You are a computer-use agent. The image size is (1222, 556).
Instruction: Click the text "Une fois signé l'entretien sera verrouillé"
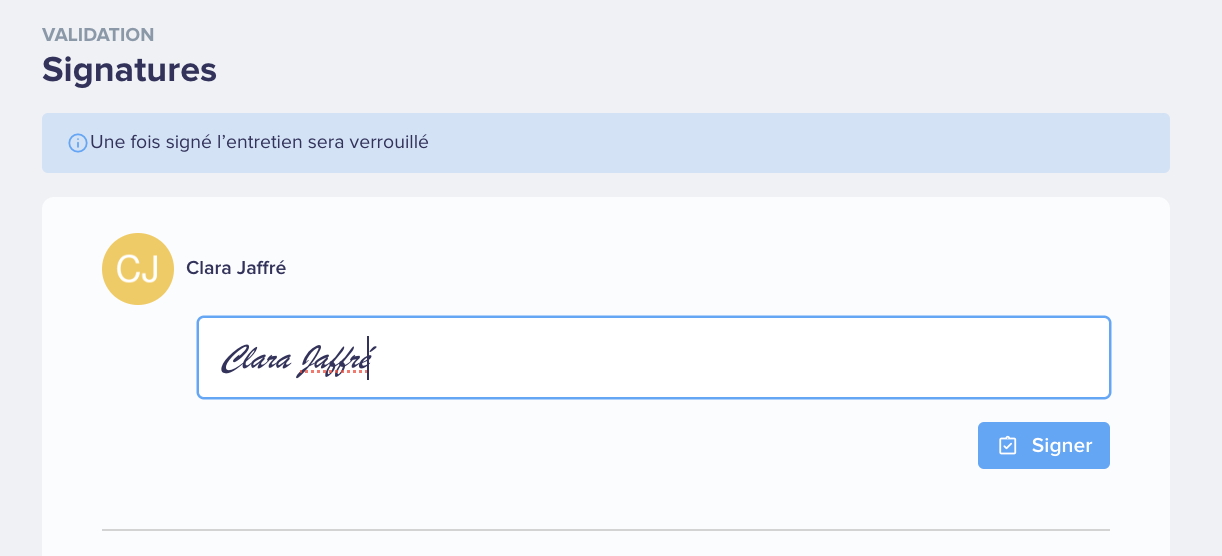259,142
